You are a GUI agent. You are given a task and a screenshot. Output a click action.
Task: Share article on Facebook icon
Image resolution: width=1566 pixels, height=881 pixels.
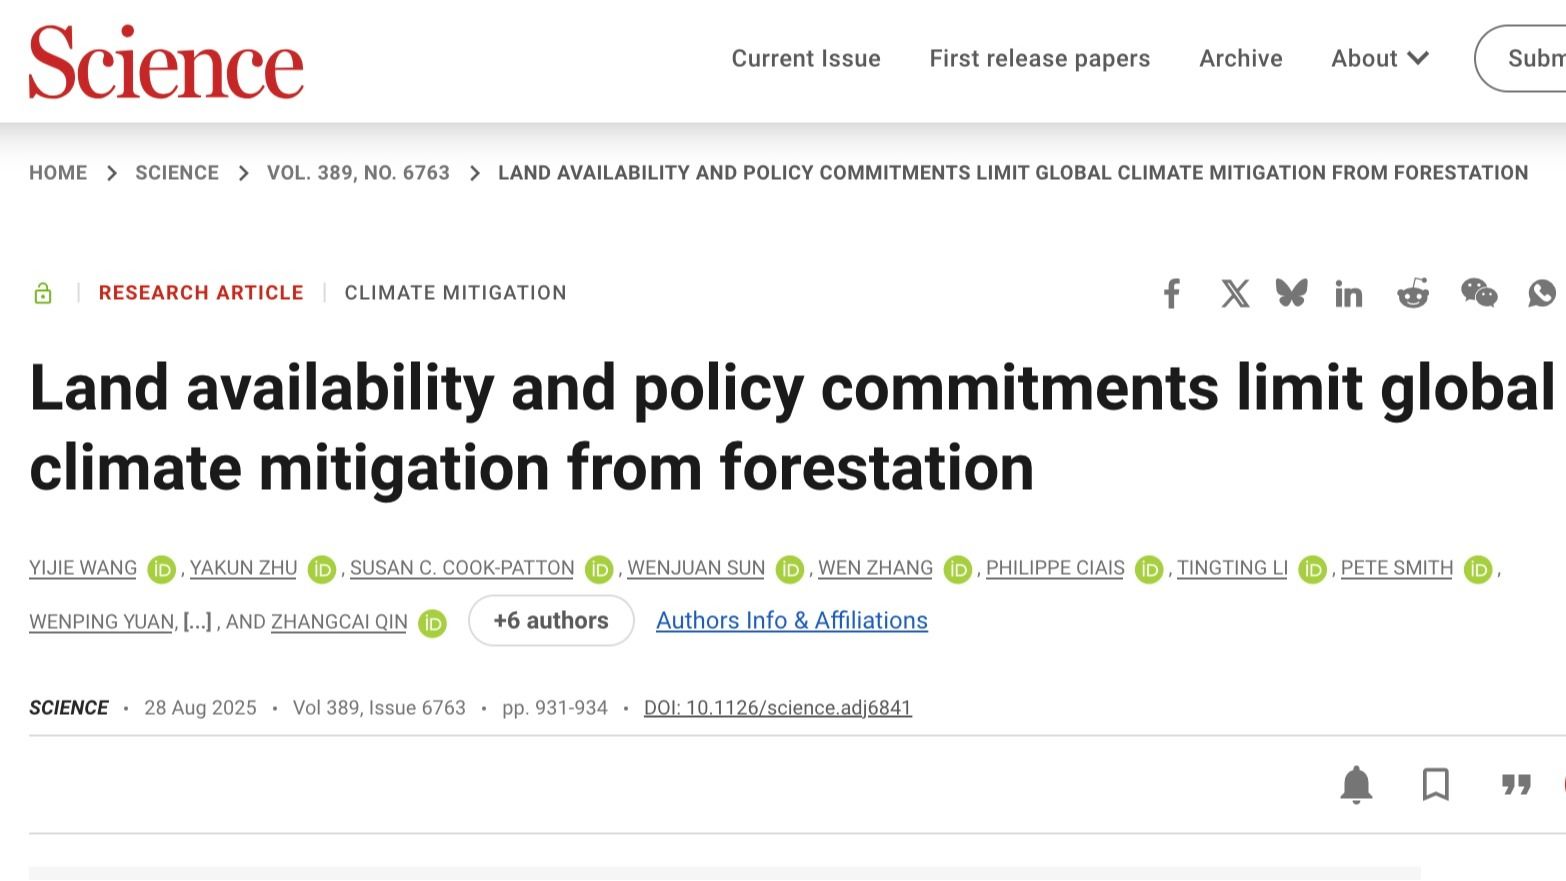click(1171, 294)
